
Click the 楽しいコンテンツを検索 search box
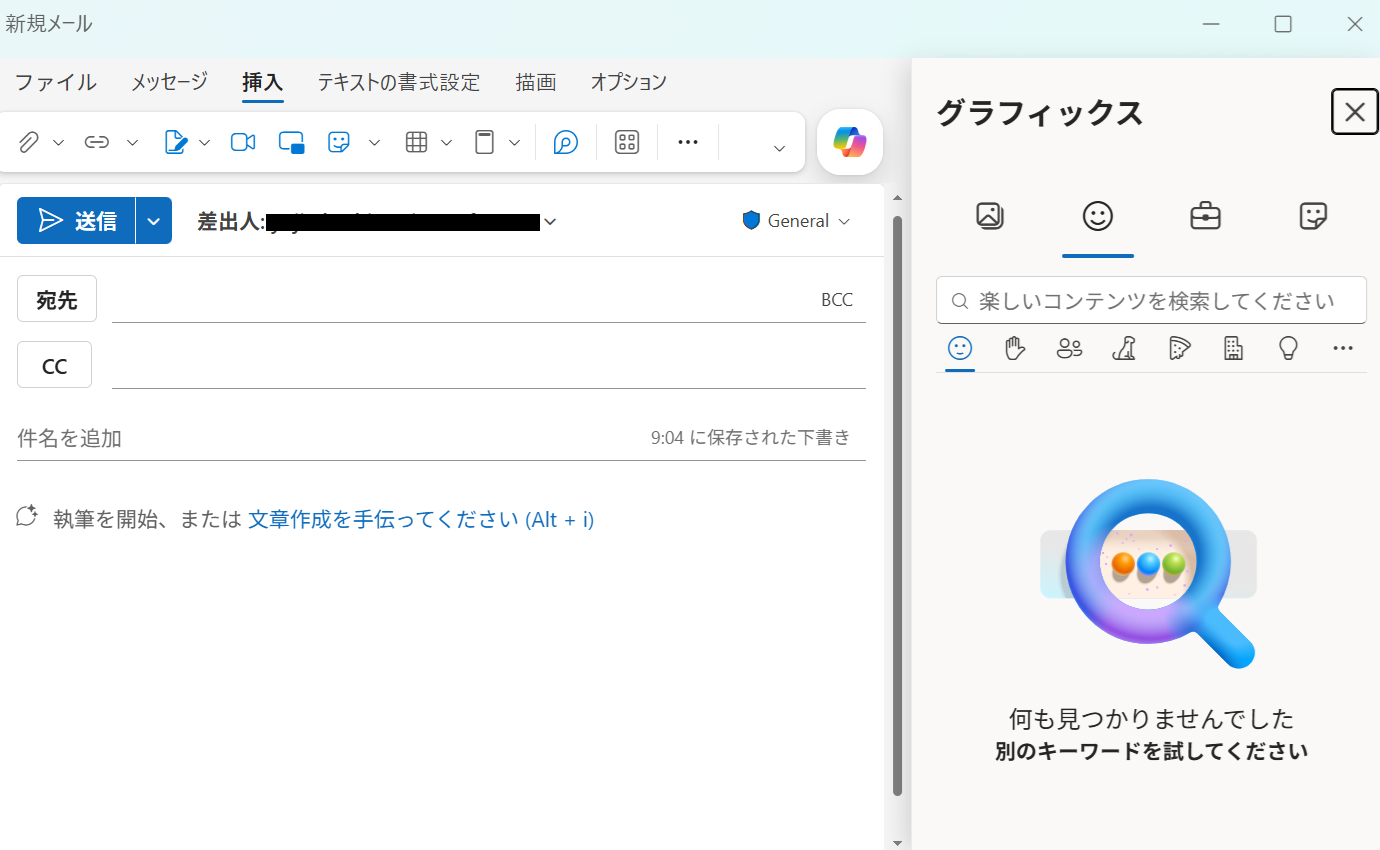(1151, 300)
